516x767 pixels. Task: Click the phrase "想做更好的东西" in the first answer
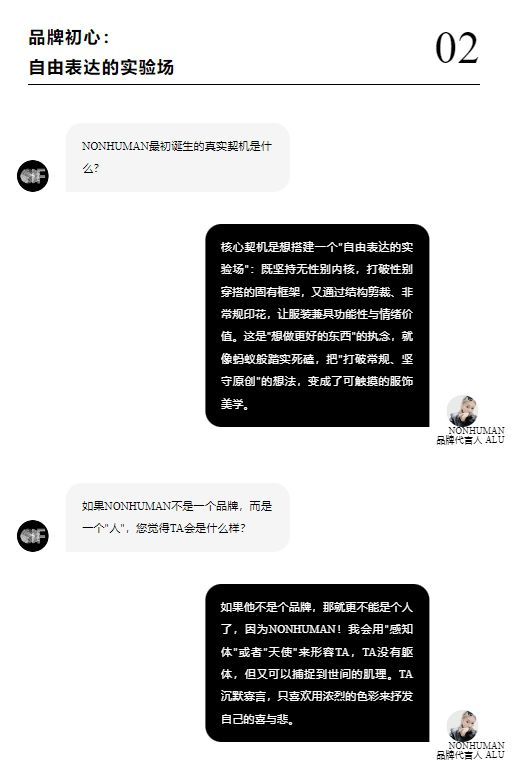[x=310, y=337]
